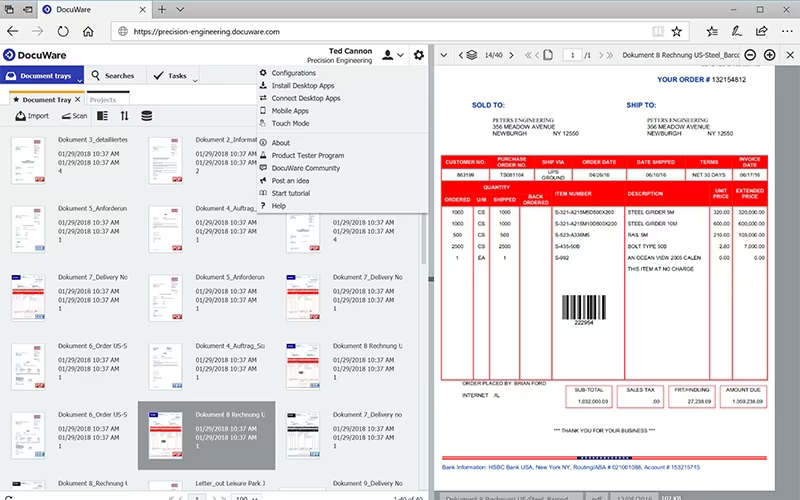Open Mobile Apps menu entry

pyautogui.click(x=290, y=111)
